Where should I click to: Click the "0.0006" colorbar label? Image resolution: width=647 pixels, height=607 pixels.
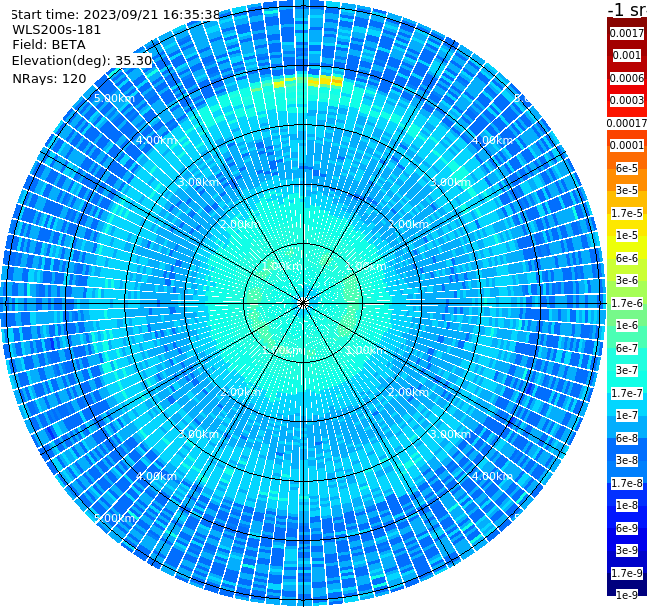tap(627, 78)
